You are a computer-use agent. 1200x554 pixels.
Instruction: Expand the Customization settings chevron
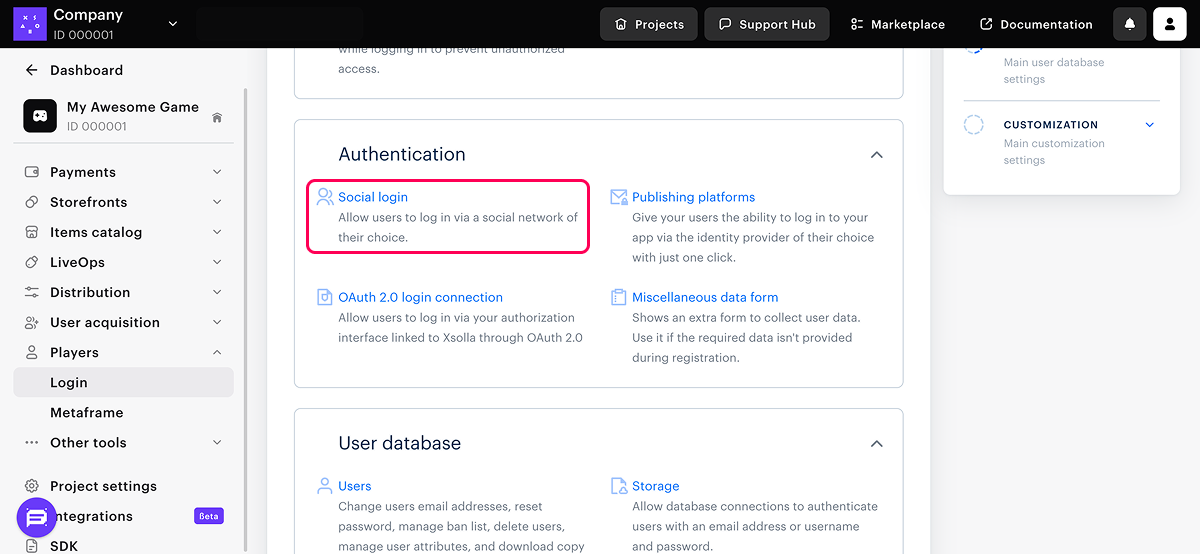(1149, 125)
